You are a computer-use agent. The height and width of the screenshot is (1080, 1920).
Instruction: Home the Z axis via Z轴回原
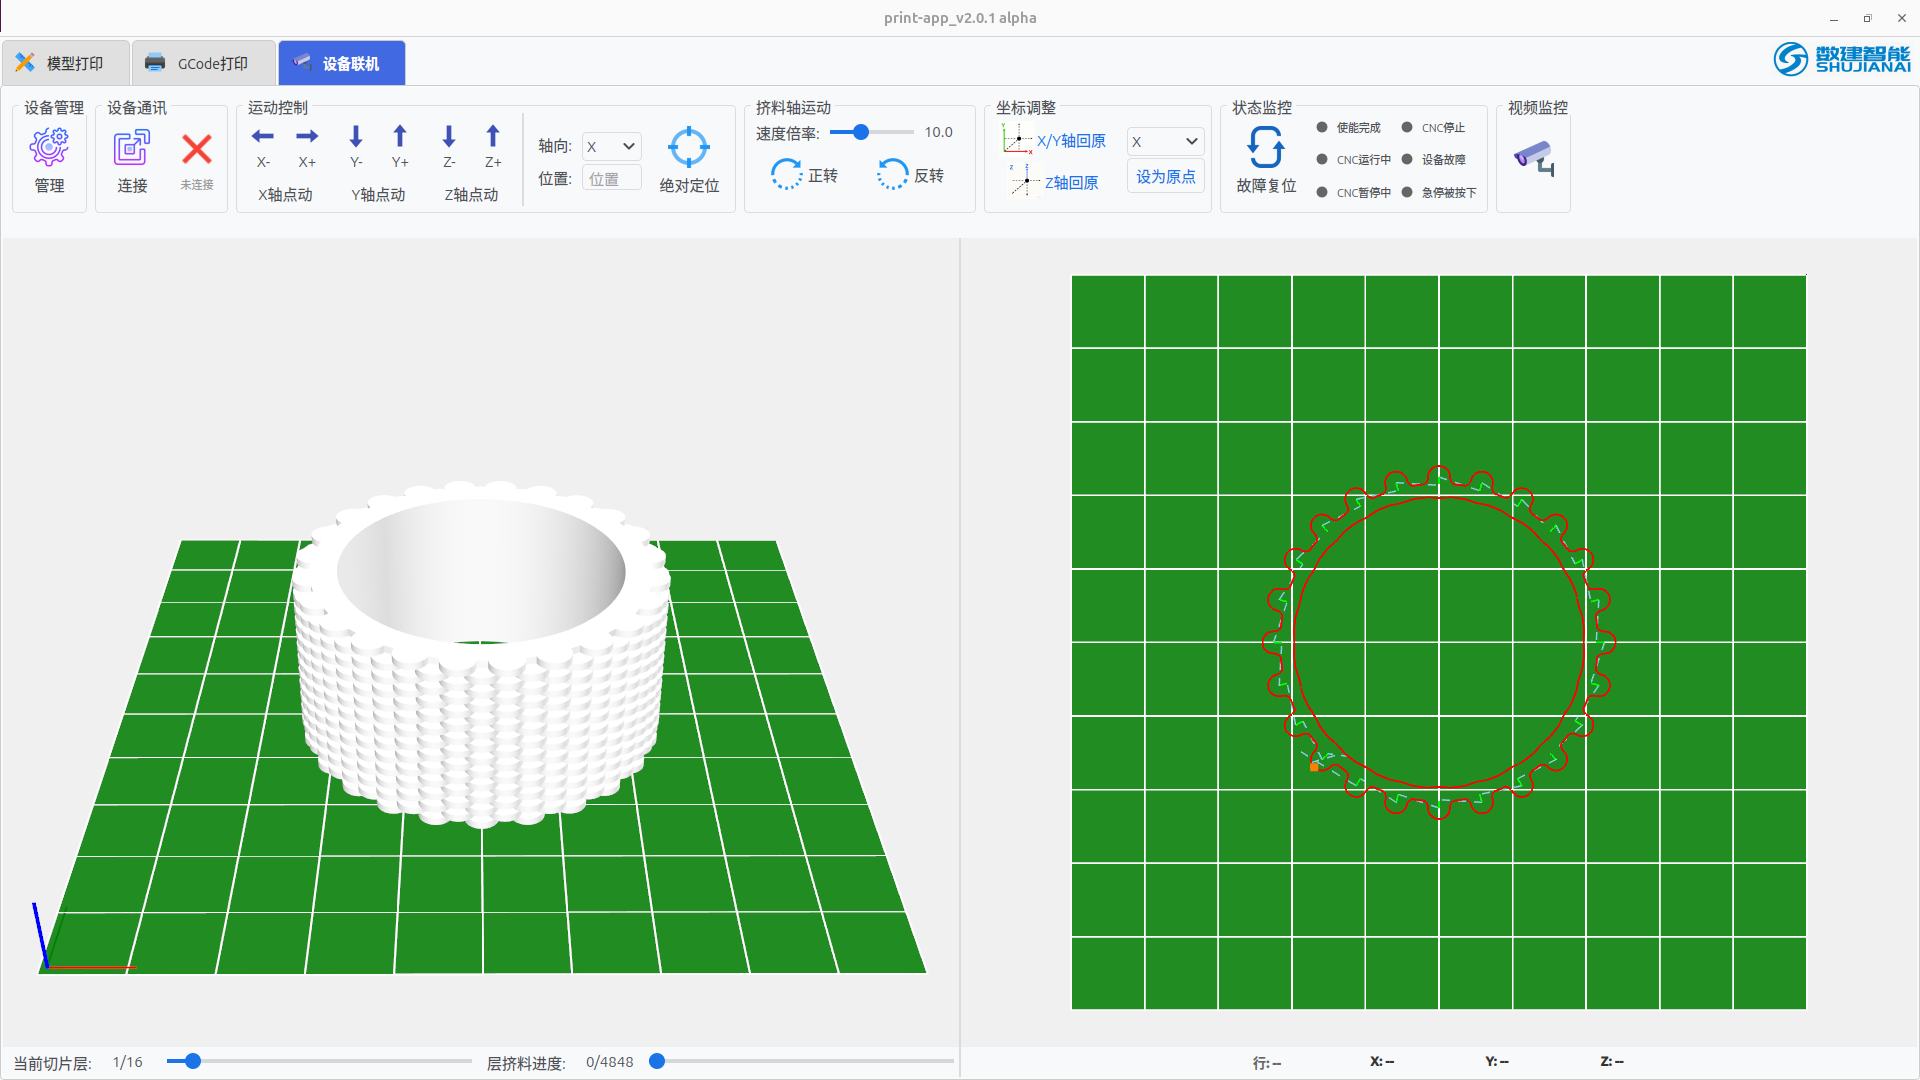click(x=1056, y=183)
